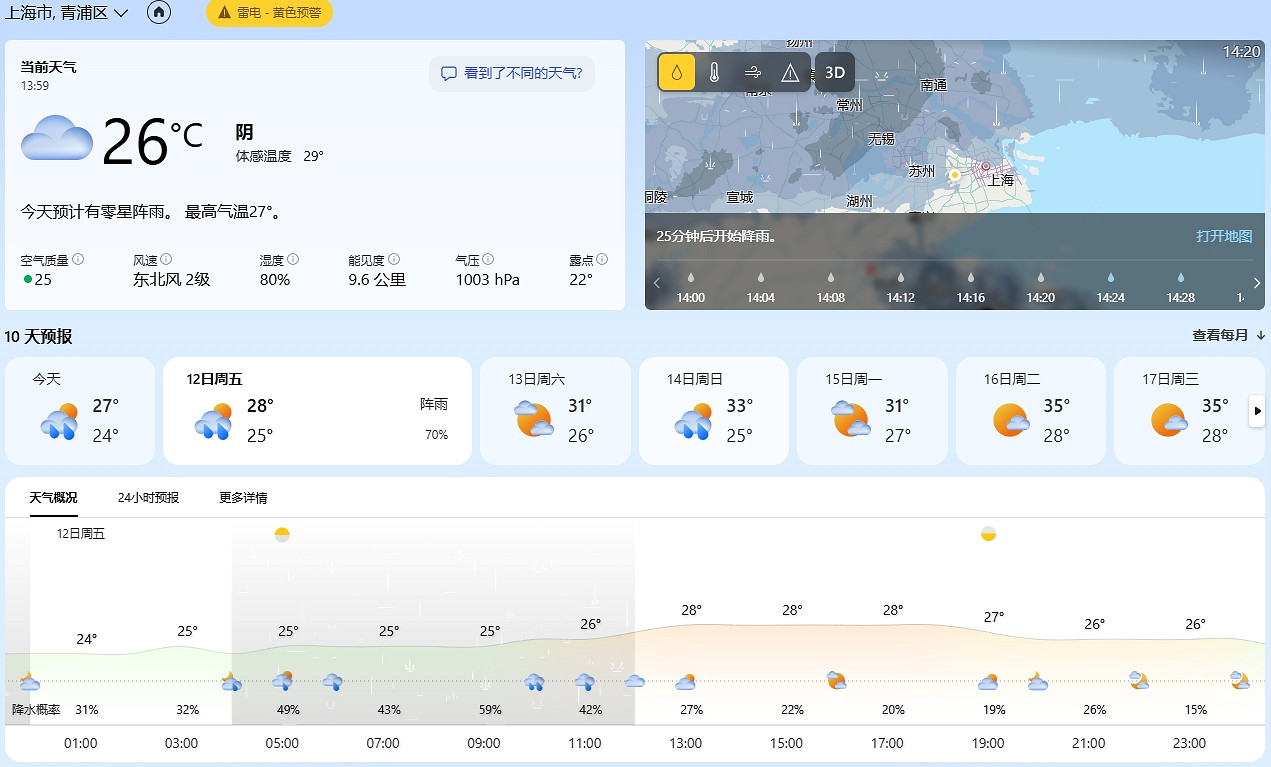Open the full map via 打开地图
The image size is (1271, 767).
click(x=1224, y=237)
